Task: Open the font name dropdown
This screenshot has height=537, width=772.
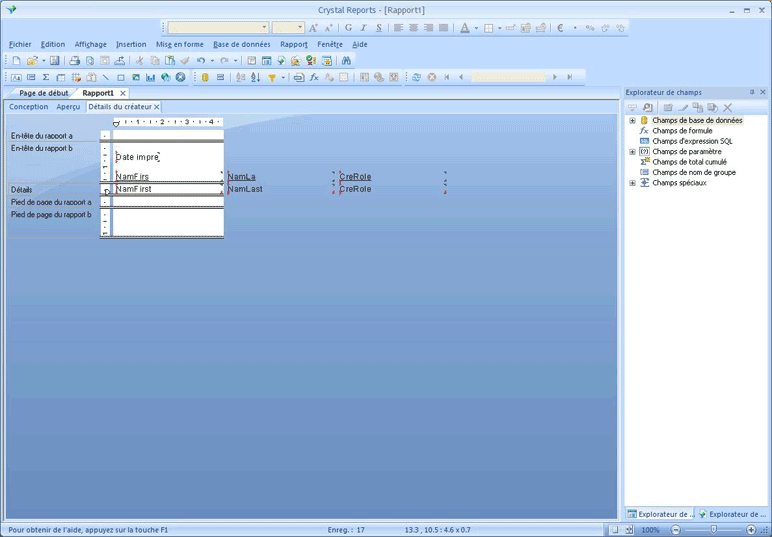Action: [264, 28]
